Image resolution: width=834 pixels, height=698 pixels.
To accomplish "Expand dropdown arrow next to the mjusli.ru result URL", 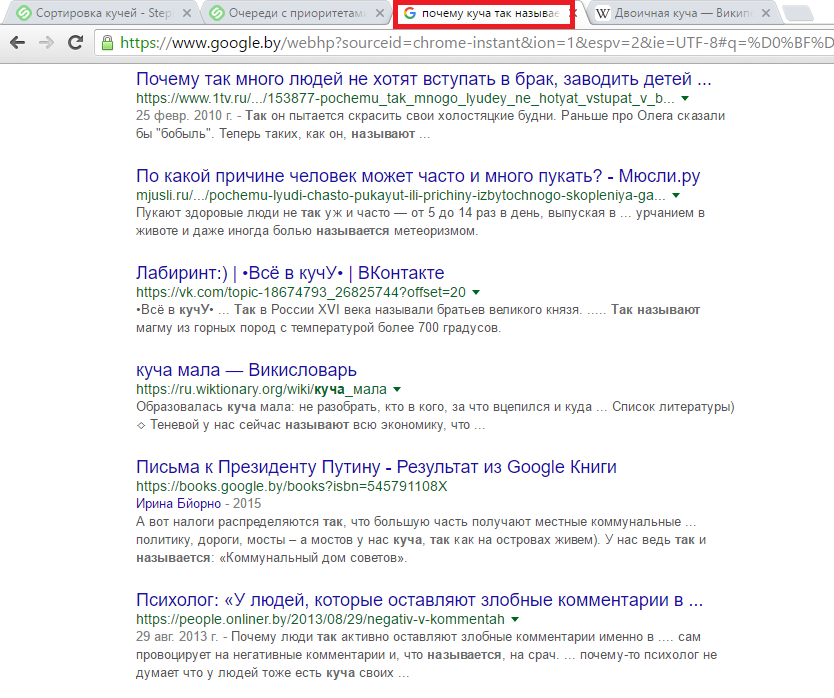I will pyautogui.click(x=676, y=196).
